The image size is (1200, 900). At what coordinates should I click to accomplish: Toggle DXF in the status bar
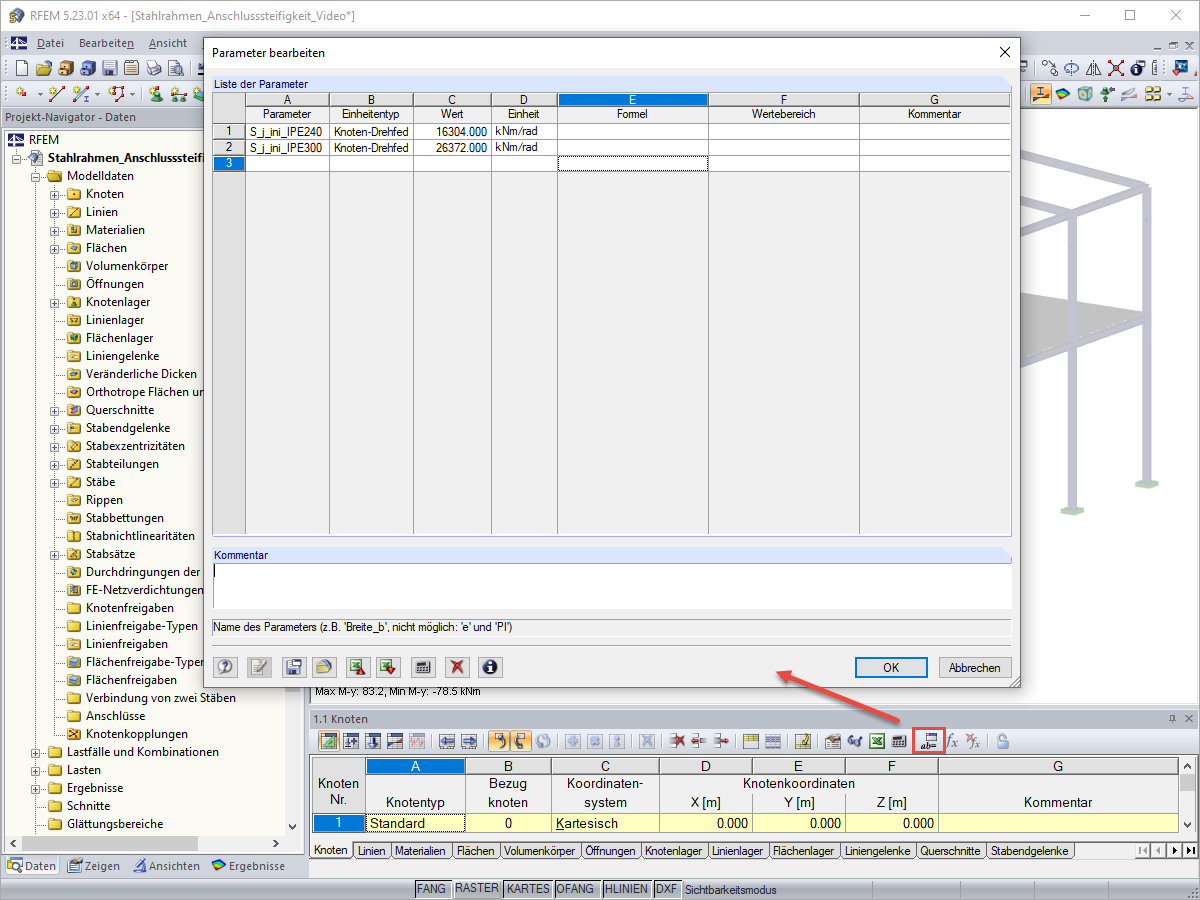[666, 889]
